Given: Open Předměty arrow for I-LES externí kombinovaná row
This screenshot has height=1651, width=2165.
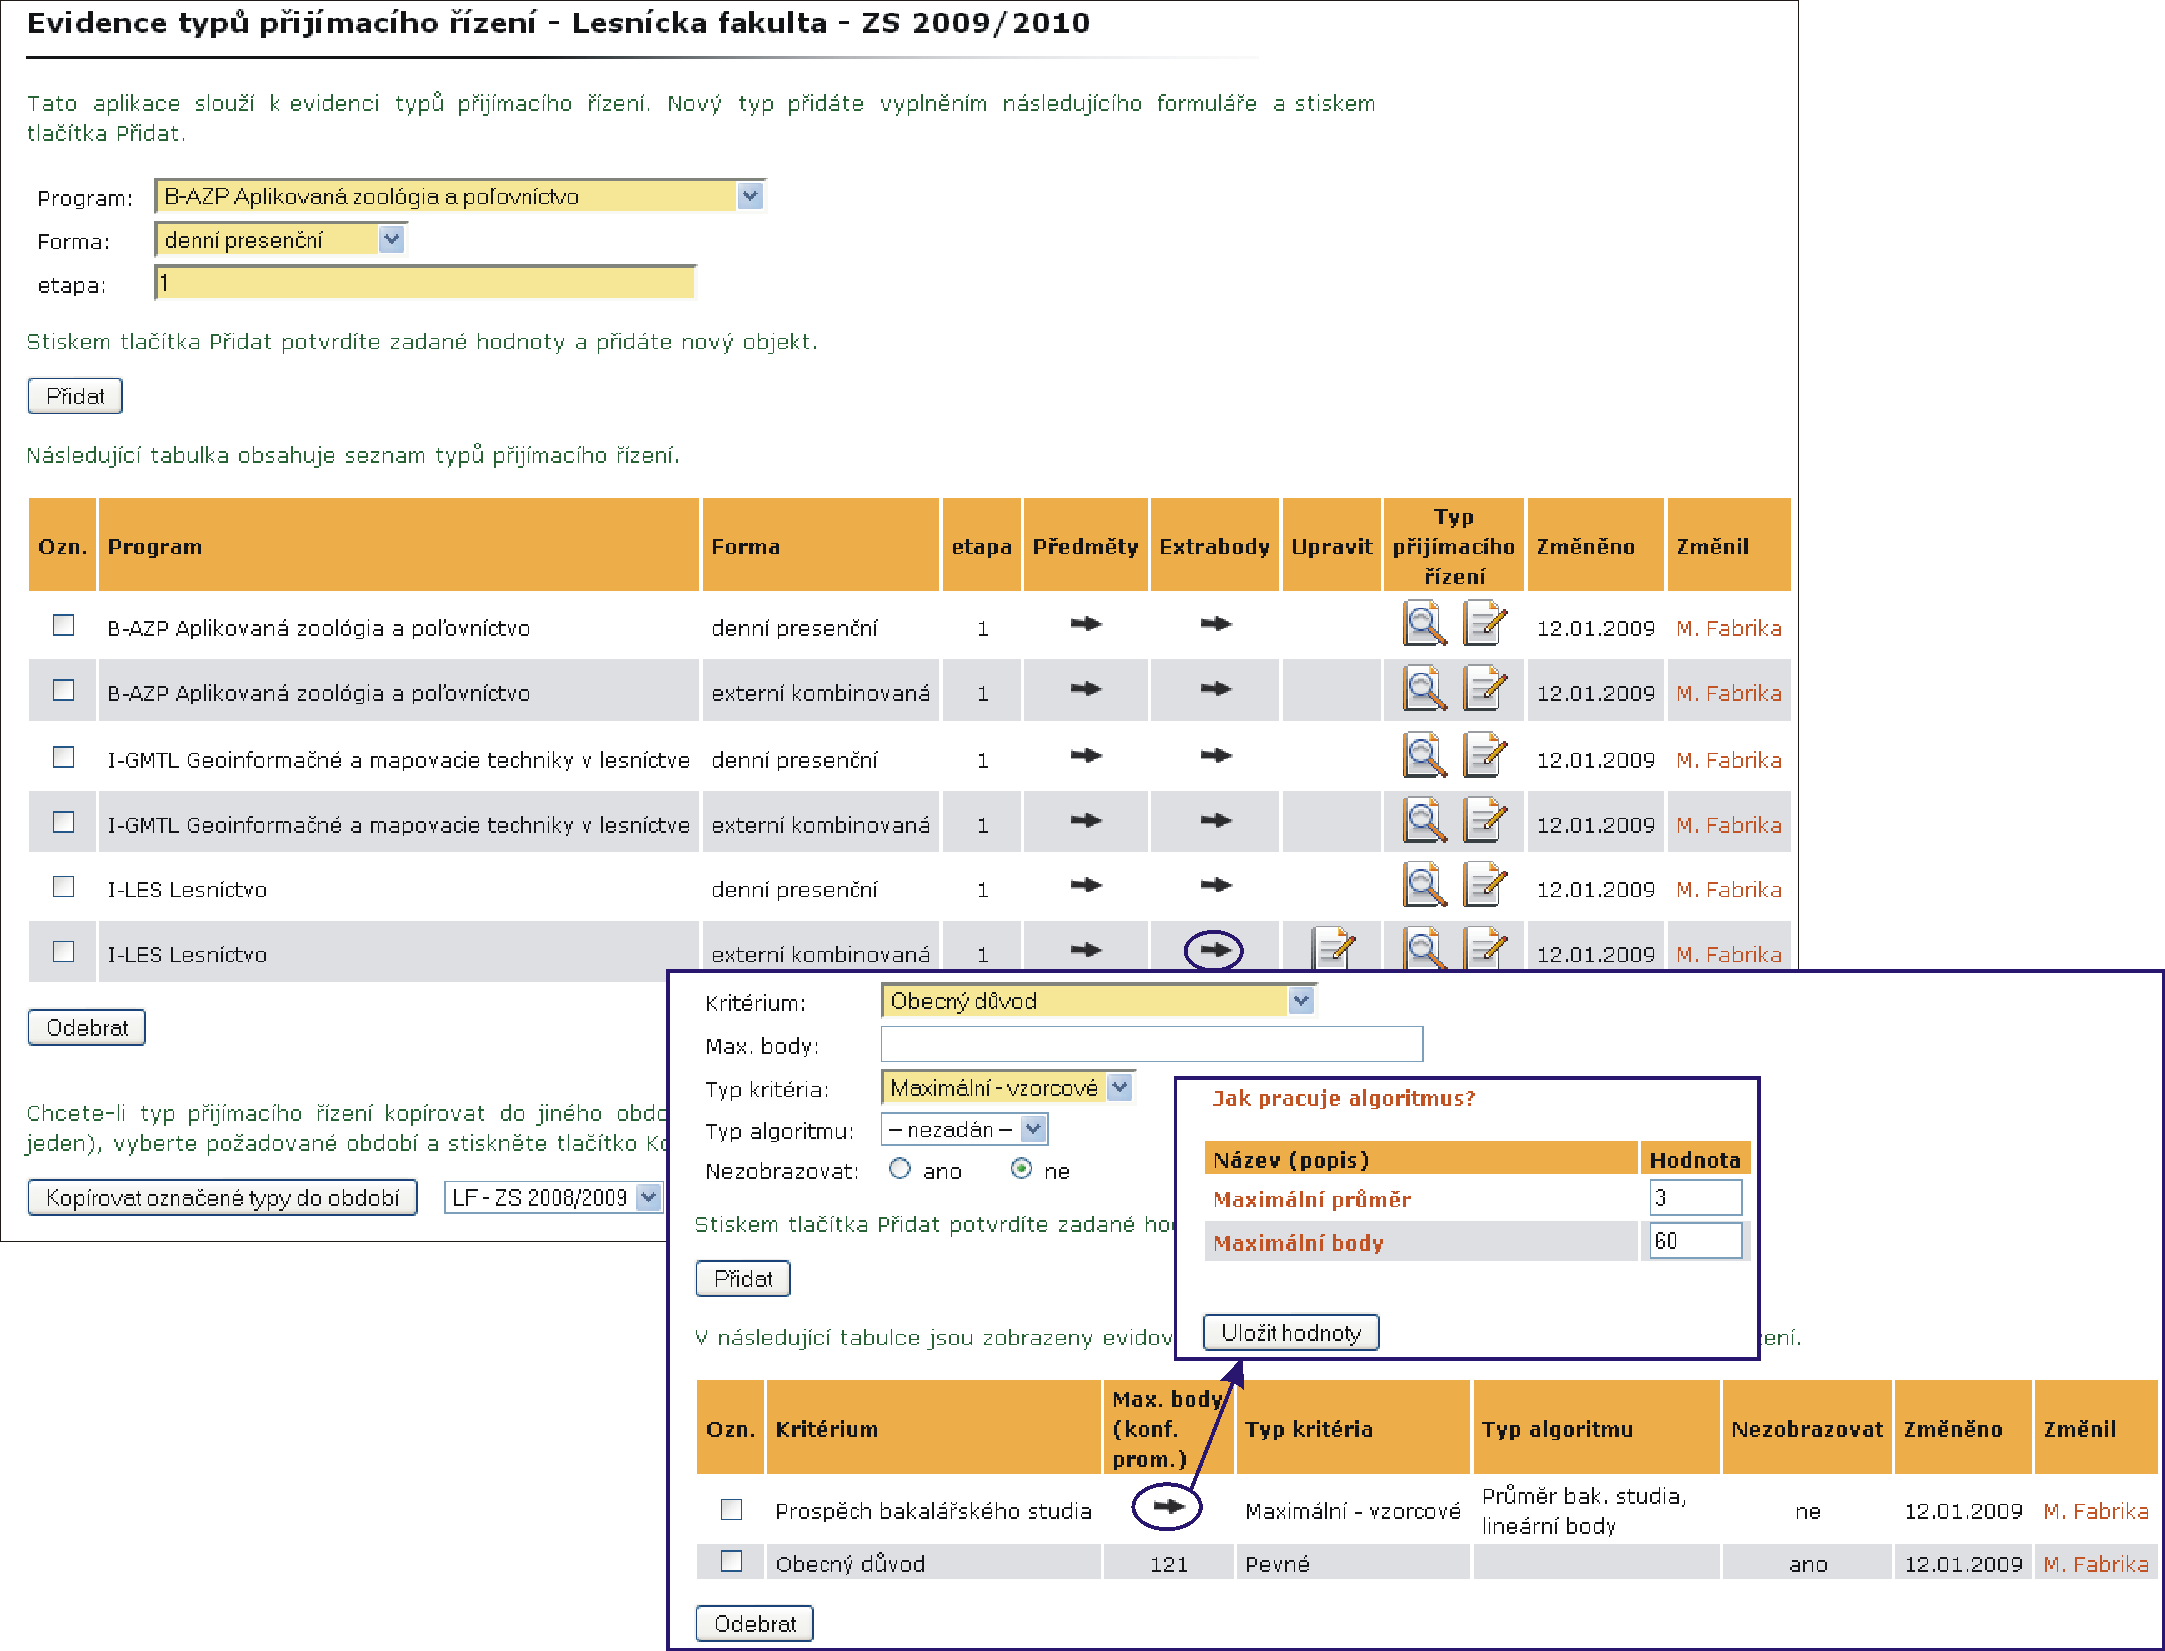Looking at the screenshot, I should click(1085, 950).
